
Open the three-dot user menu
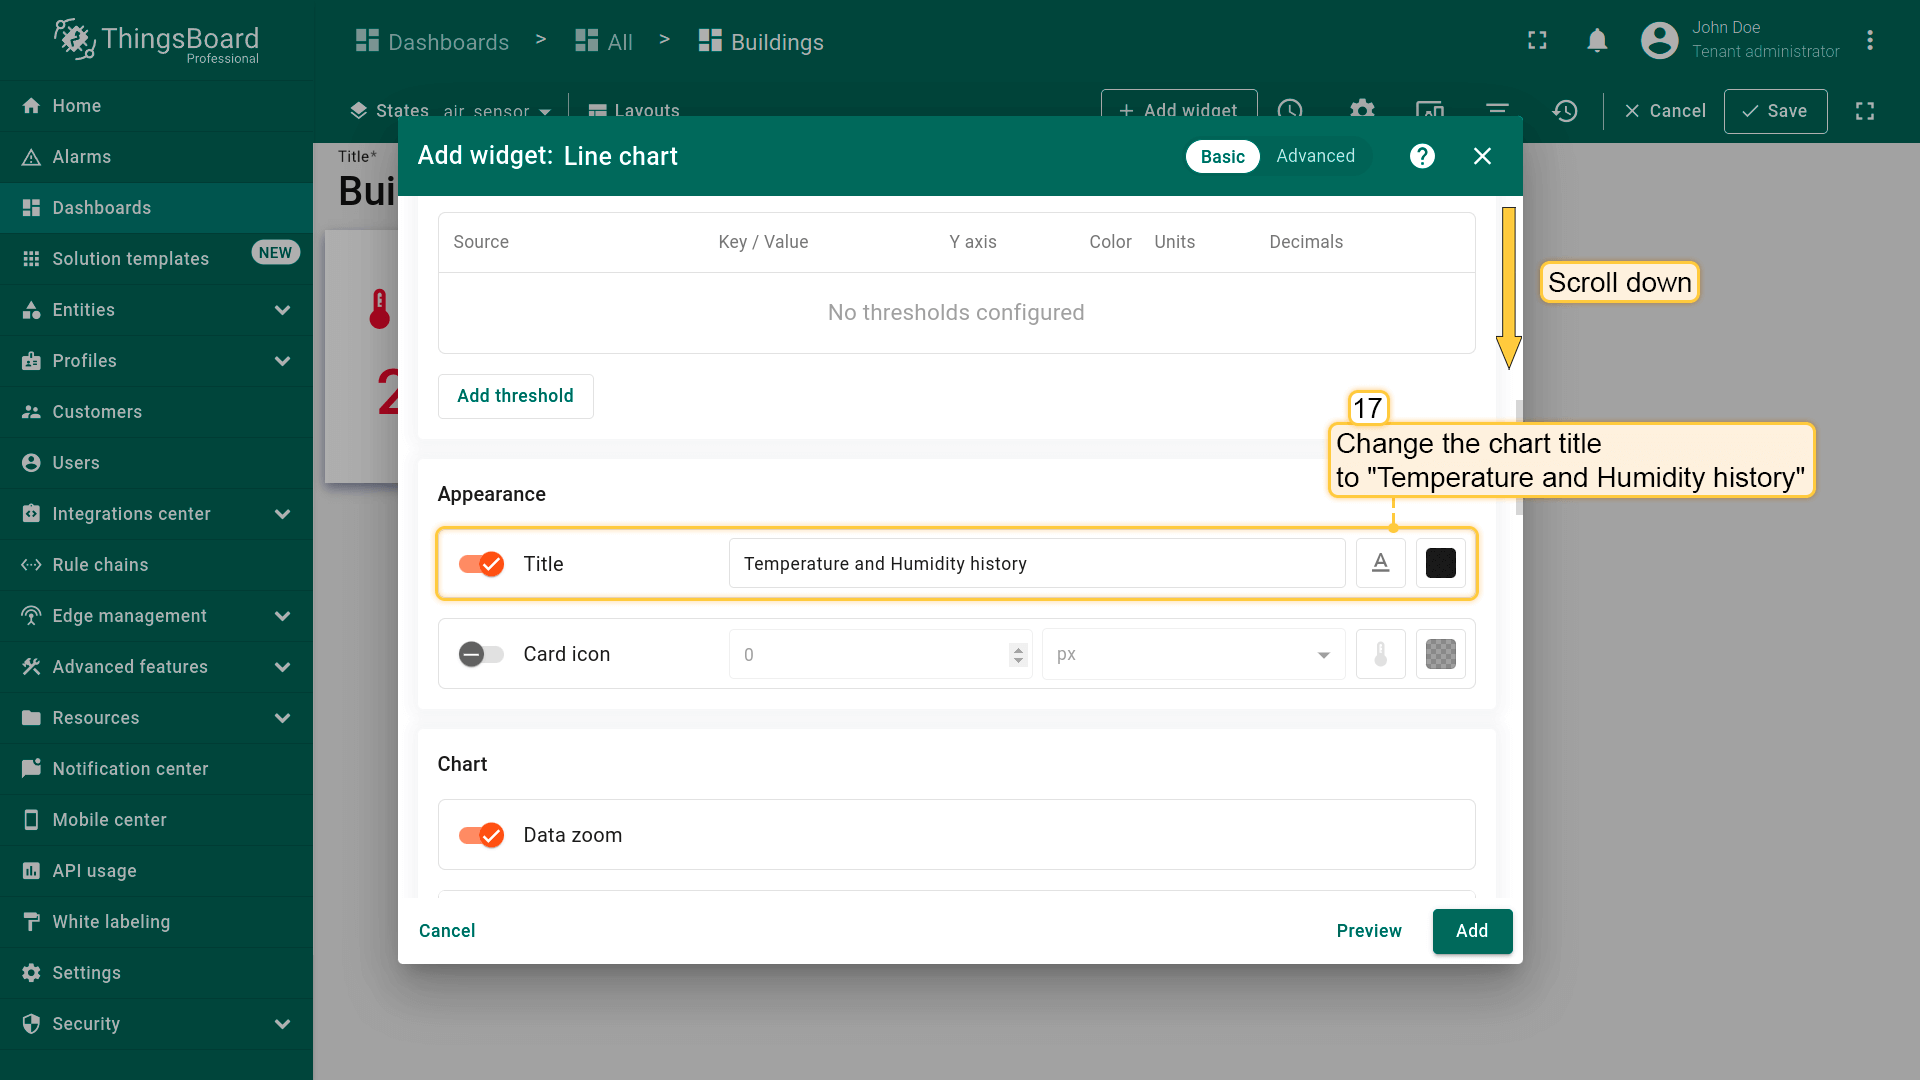click(x=1869, y=41)
